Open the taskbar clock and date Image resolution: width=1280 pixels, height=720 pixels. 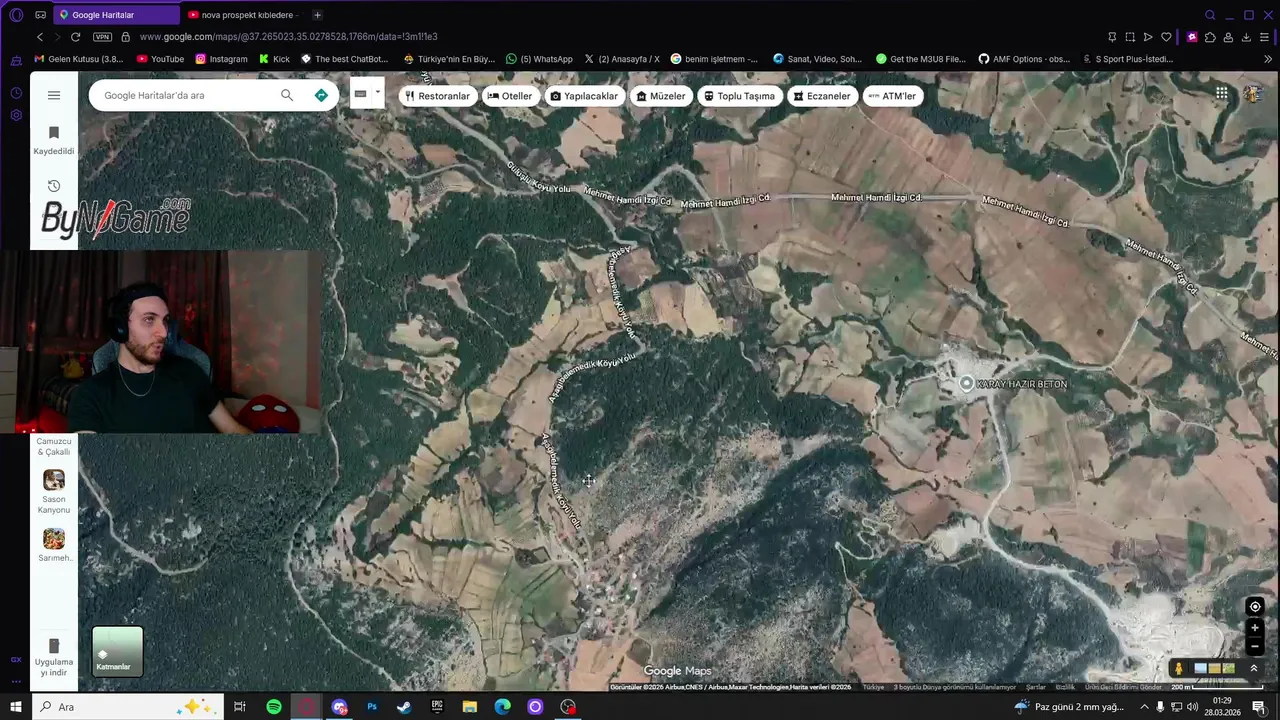click(x=1222, y=707)
